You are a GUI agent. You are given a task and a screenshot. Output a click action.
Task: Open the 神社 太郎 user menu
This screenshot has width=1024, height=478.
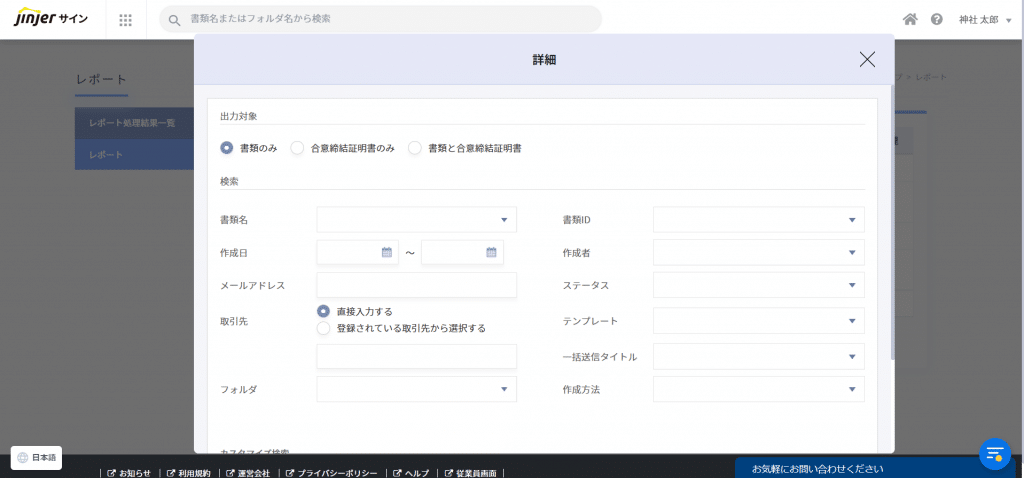point(985,19)
